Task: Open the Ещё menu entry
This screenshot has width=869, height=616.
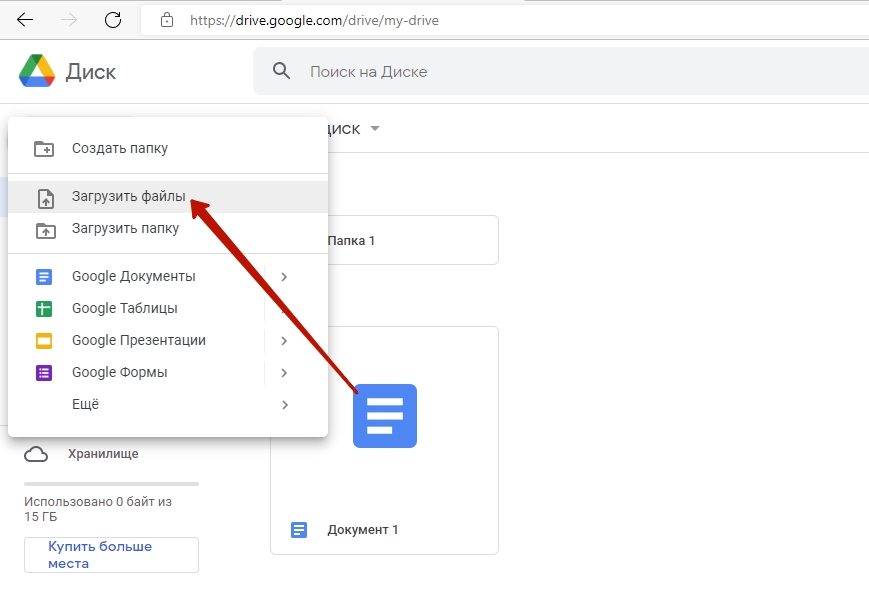Action: (x=168, y=405)
